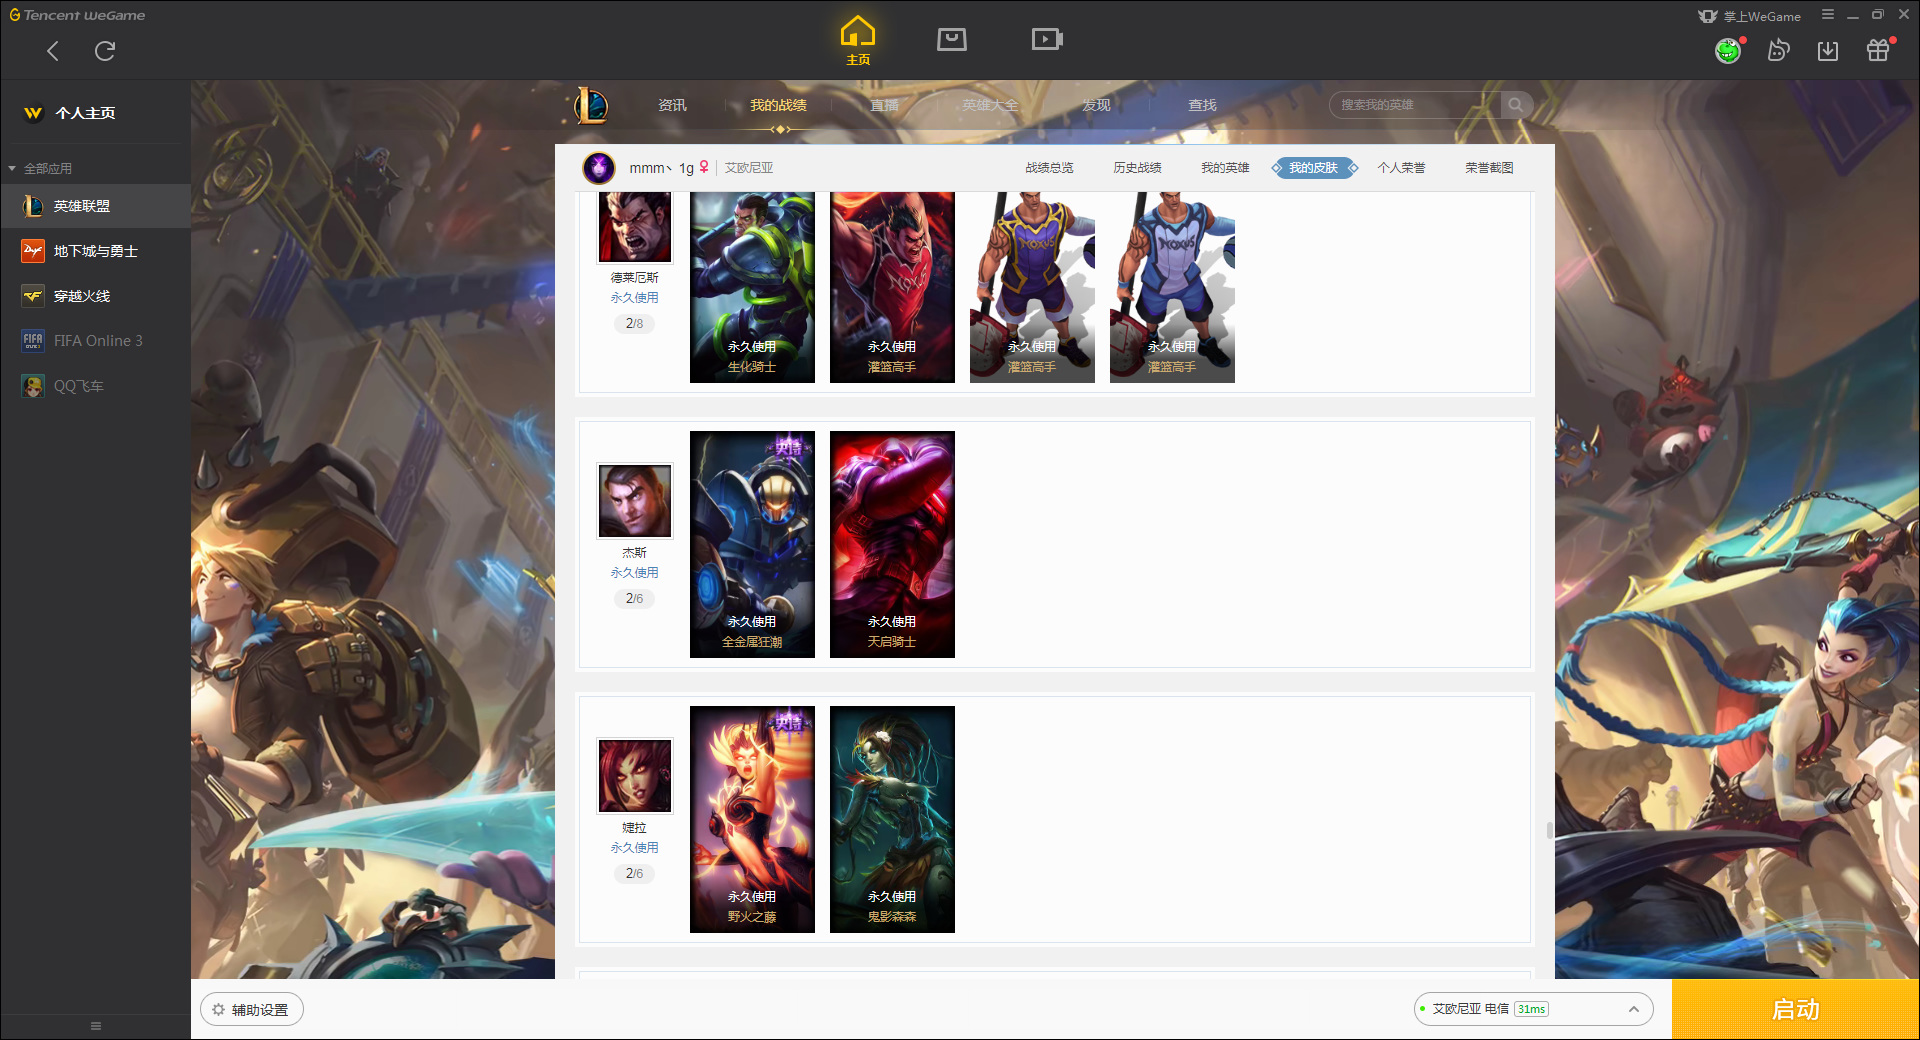
Task: Click the back arrow button
Action: click(x=53, y=51)
